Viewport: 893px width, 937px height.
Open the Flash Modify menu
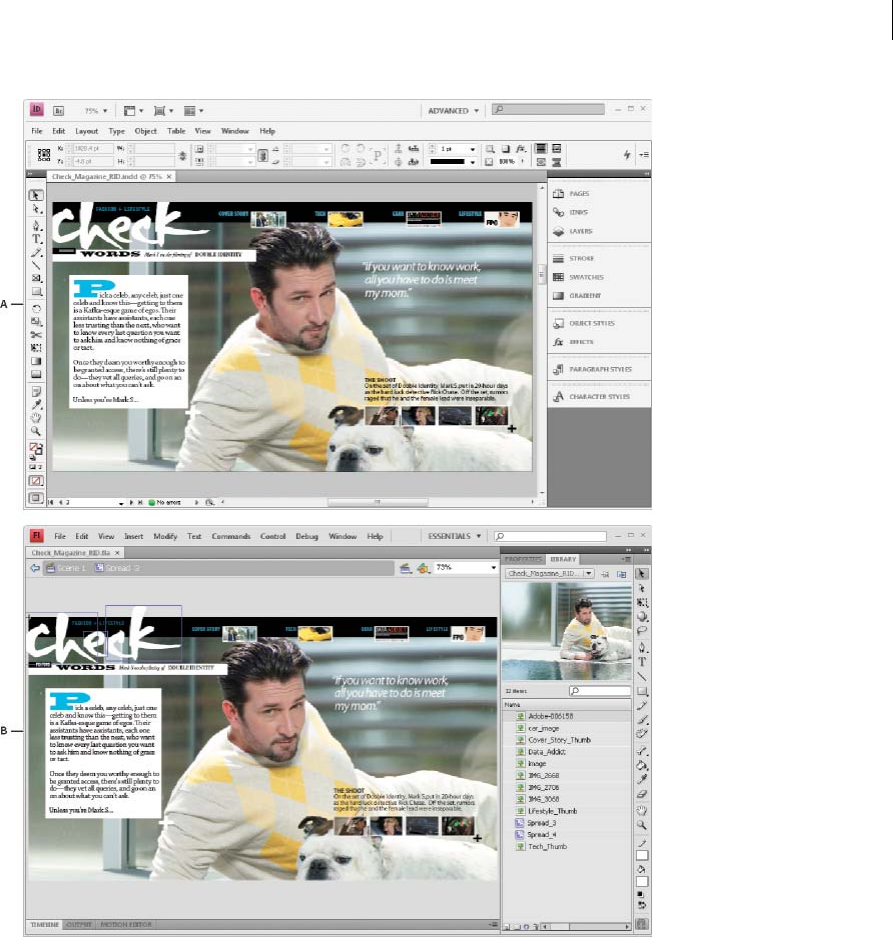pos(165,536)
